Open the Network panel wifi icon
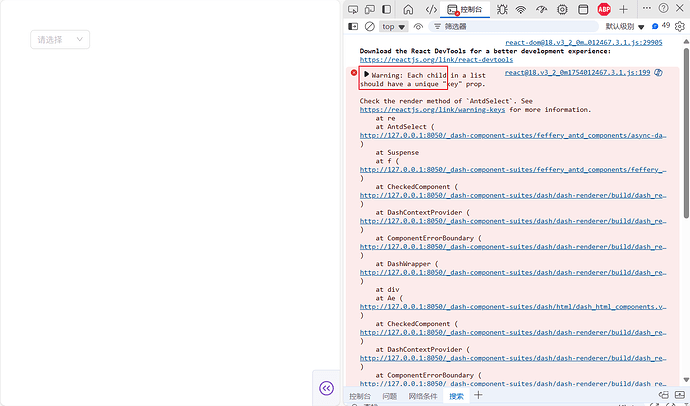This screenshot has height=406, width=690. (521, 9)
